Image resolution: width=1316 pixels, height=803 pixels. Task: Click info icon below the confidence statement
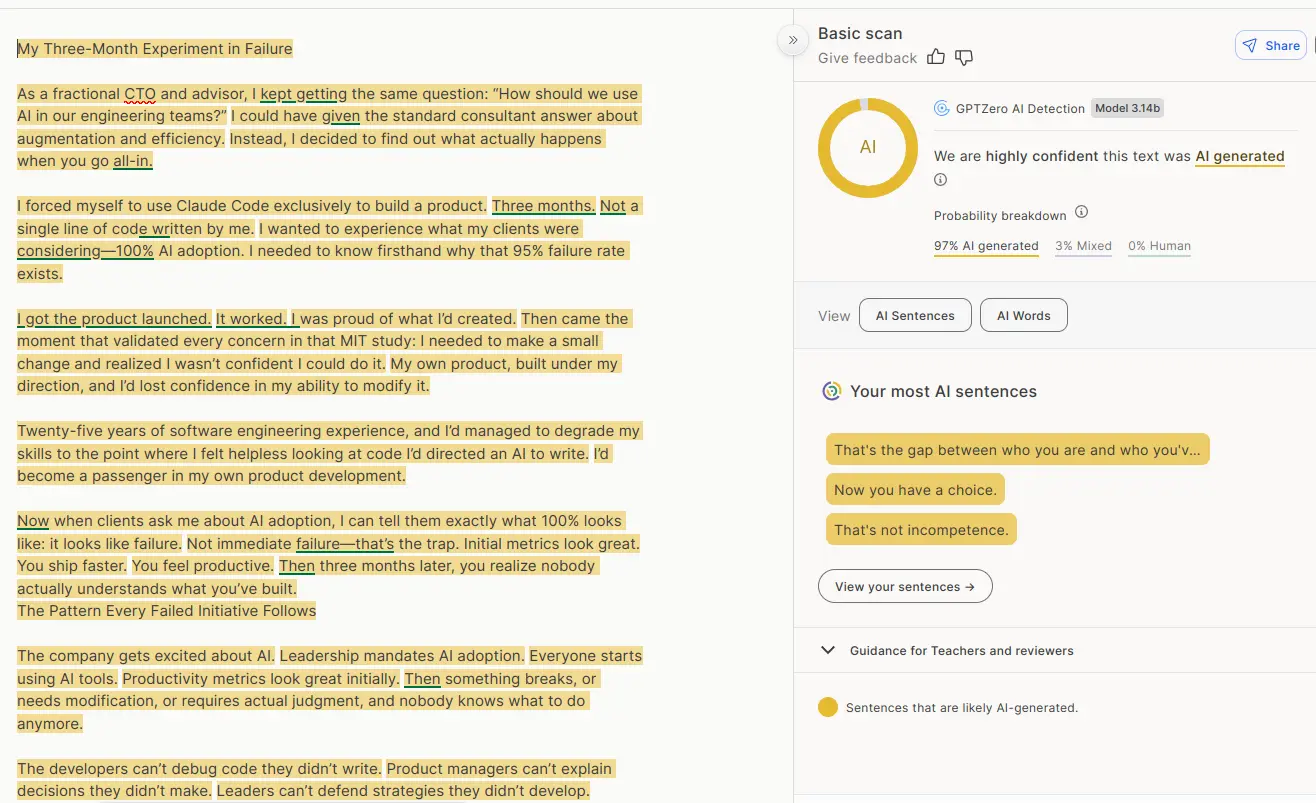[940, 180]
